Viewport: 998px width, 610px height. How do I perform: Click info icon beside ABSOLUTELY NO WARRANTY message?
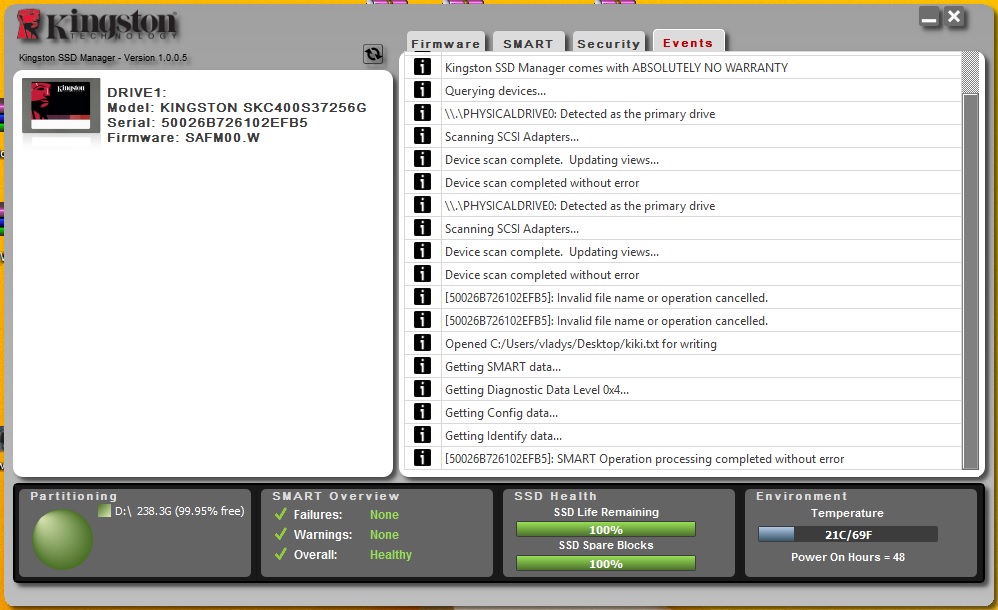pyautogui.click(x=422, y=67)
